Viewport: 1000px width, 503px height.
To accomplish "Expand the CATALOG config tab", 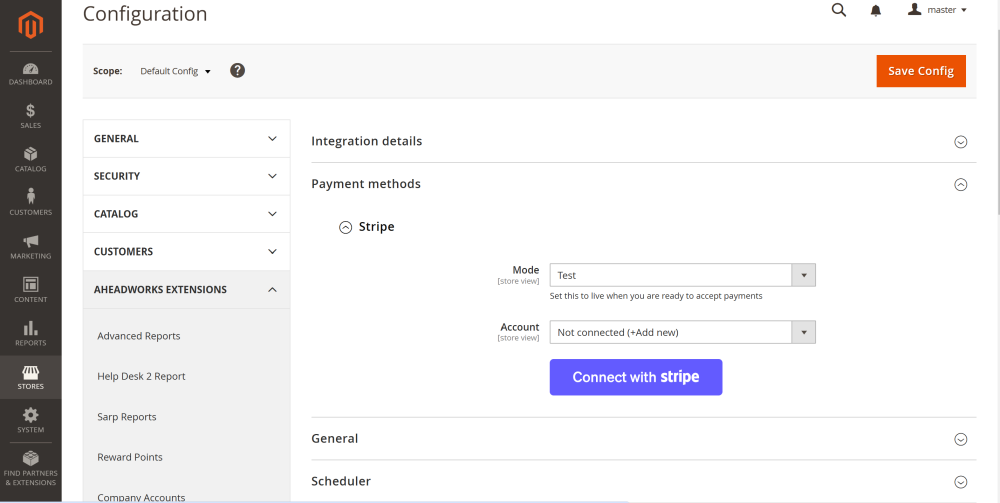I will [x=186, y=214].
